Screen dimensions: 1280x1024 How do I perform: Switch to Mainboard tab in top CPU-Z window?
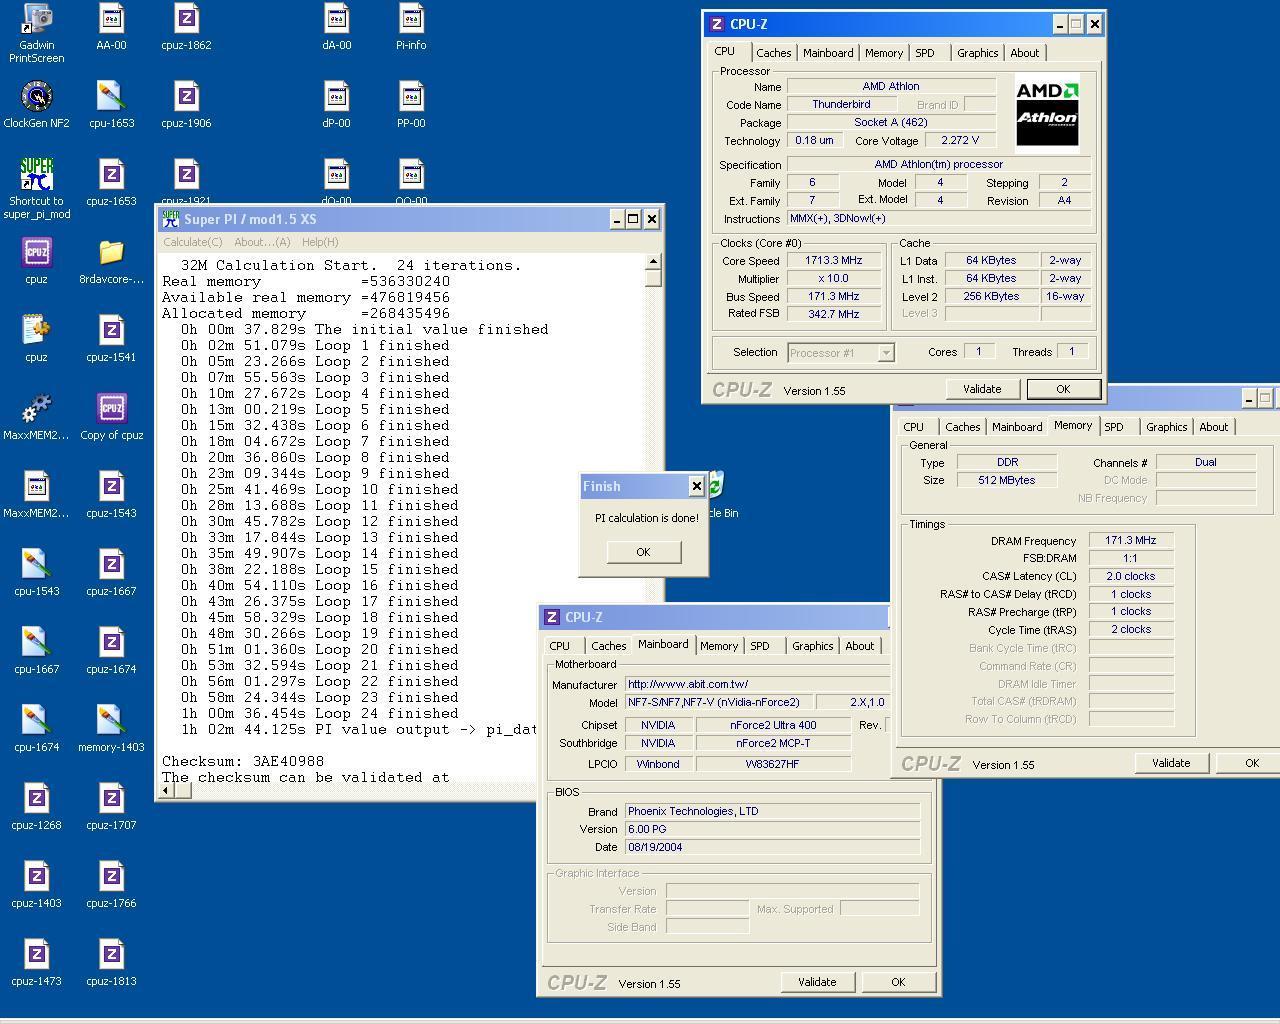point(828,53)
